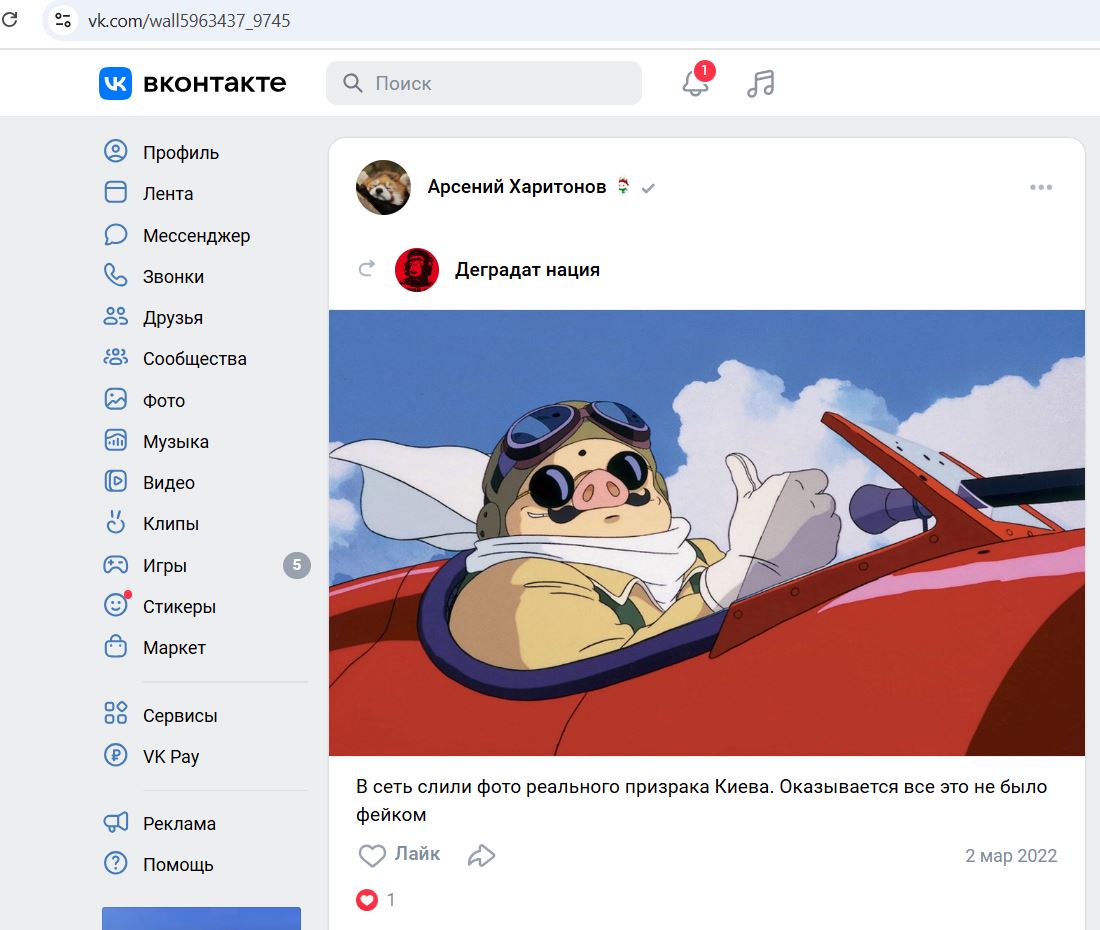Click the Фото picture icon

pyautogui.click(x=116, y=399)
